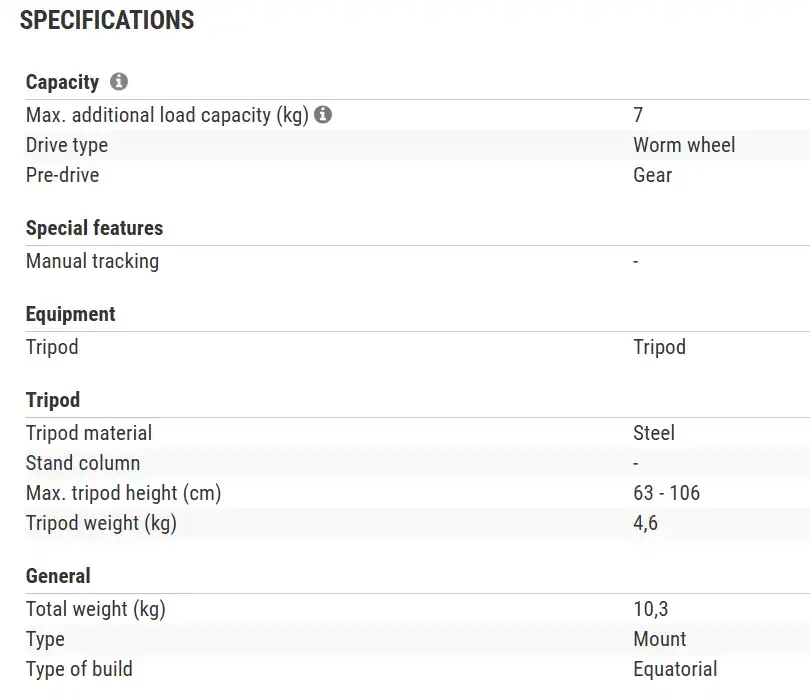This screenshot has height=700, width=810.
Task: Click the Special features section heading
Action: pyautogui.click(x=94, y=228)
